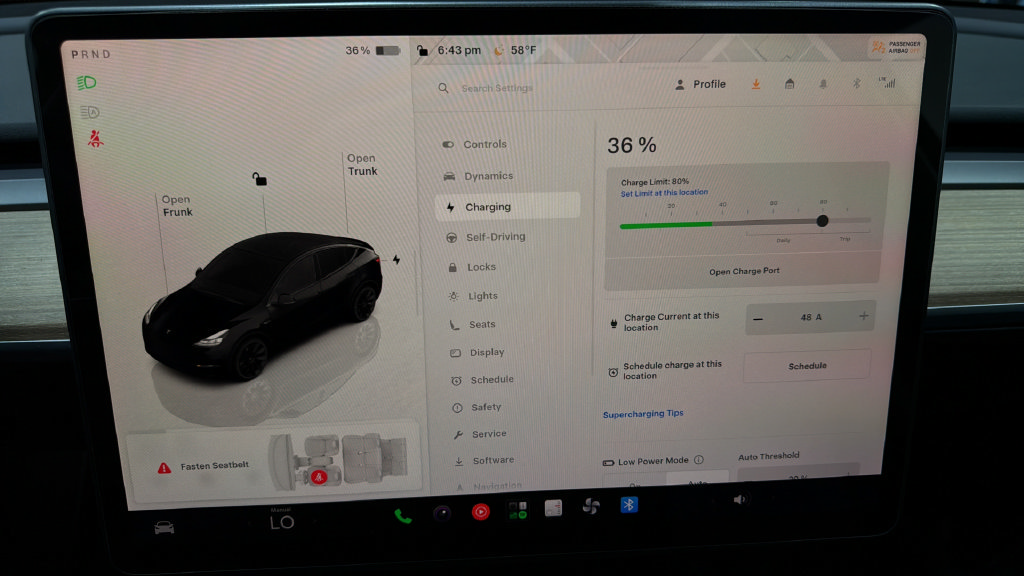Tap the software update download arrow icon
Screen dimensions: 1024x576
tap(756, 84)
